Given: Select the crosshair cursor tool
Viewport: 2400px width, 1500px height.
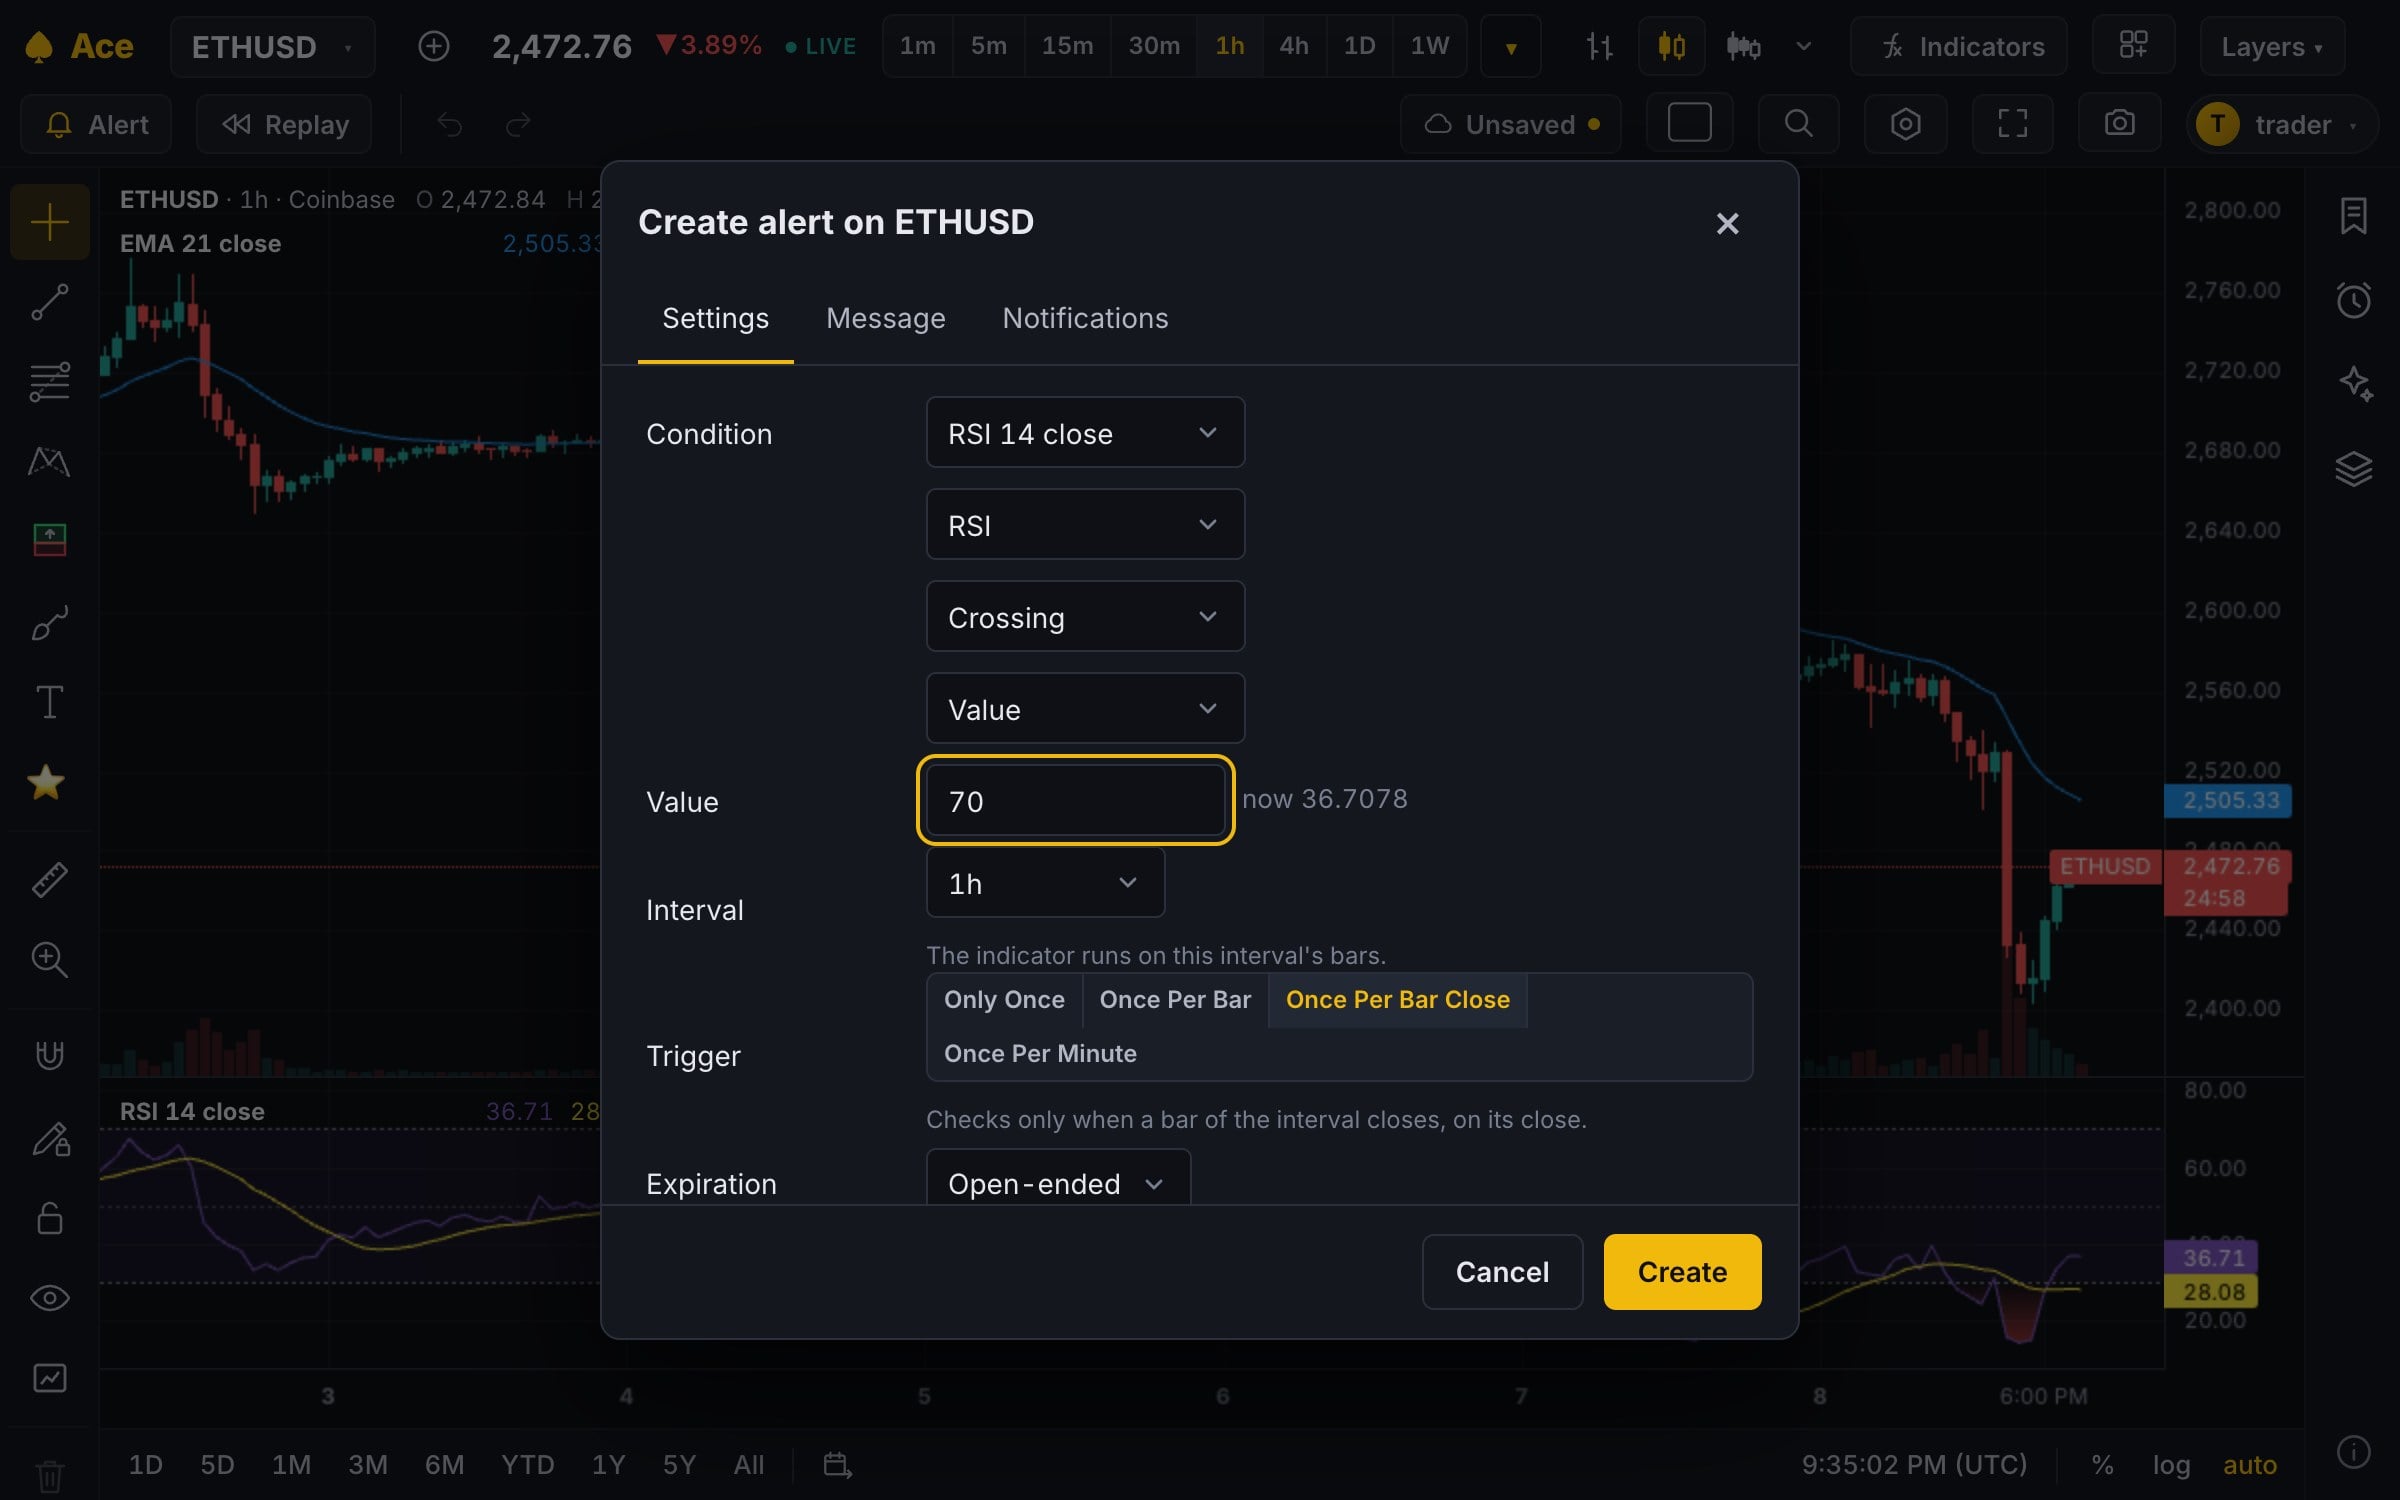Looking at the screenshot, I should [x=49, y=221].
